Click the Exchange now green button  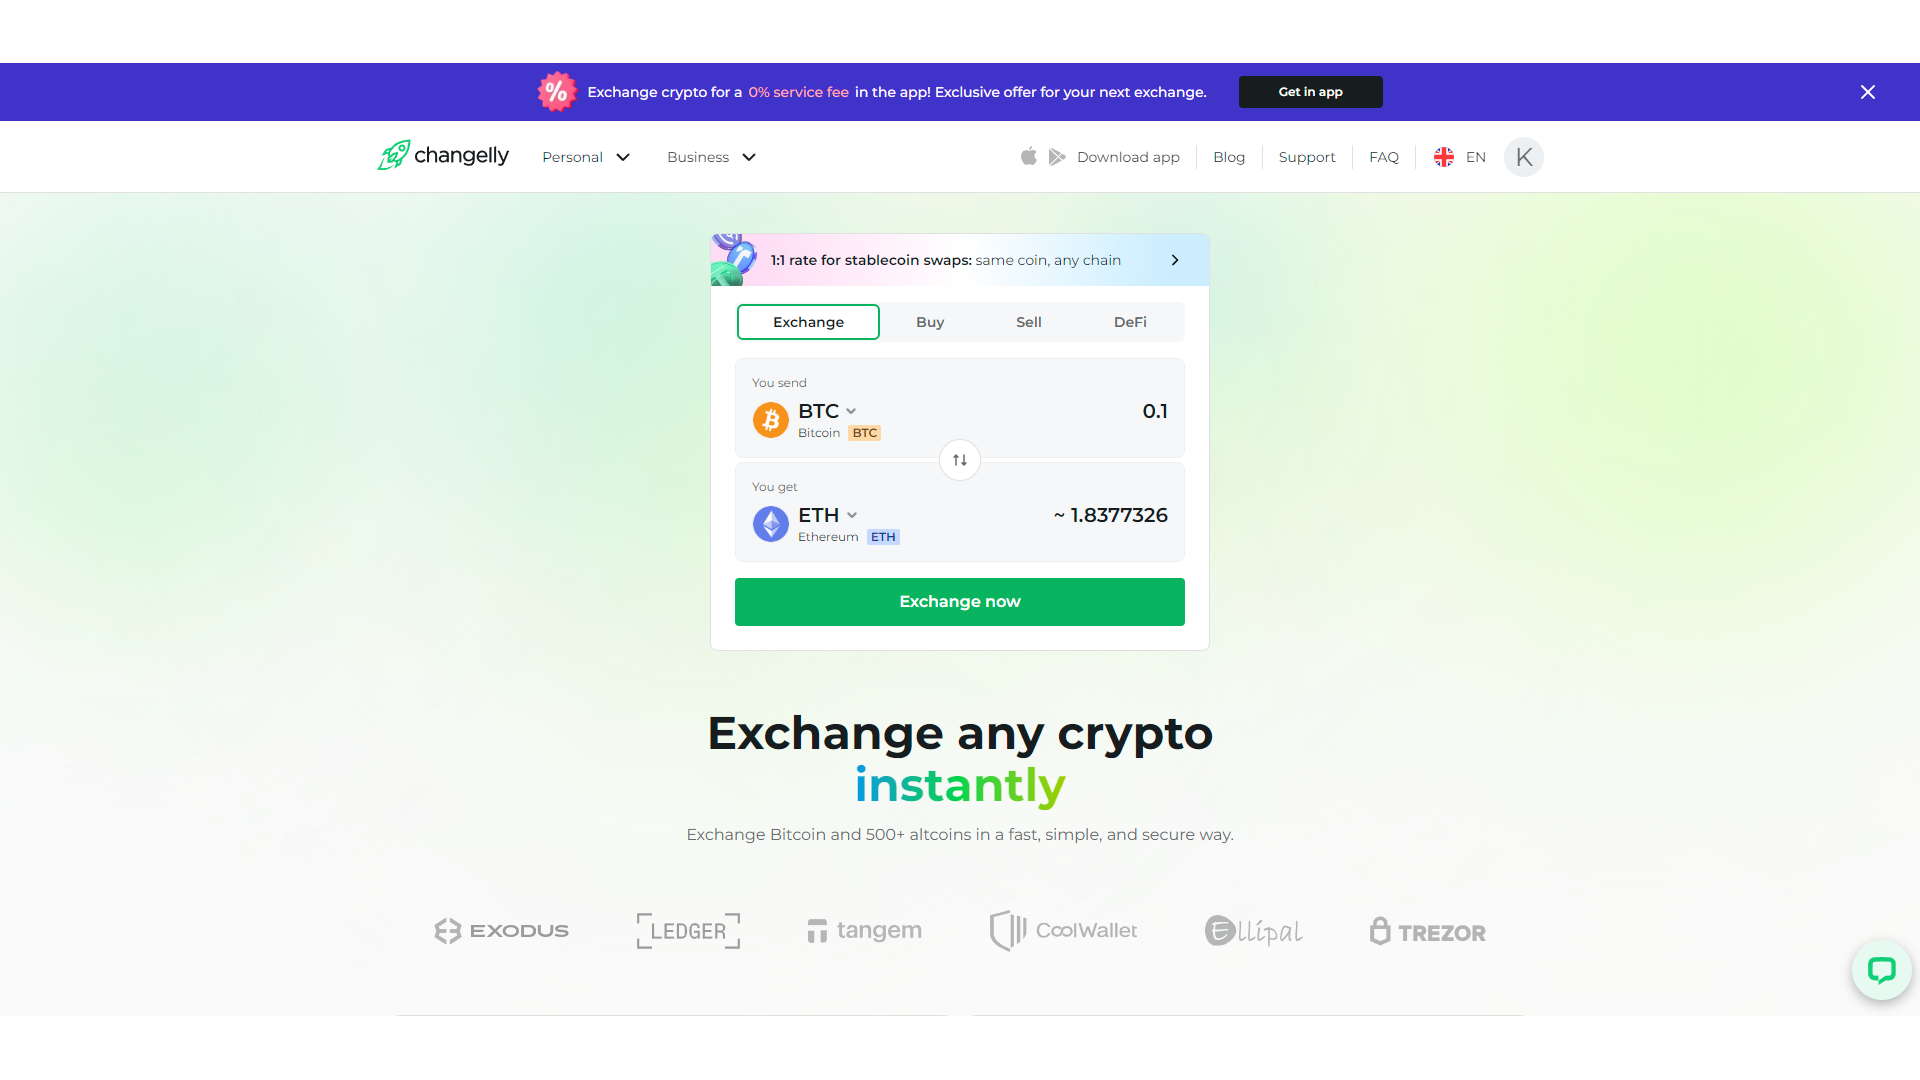[x=960, y=603]
